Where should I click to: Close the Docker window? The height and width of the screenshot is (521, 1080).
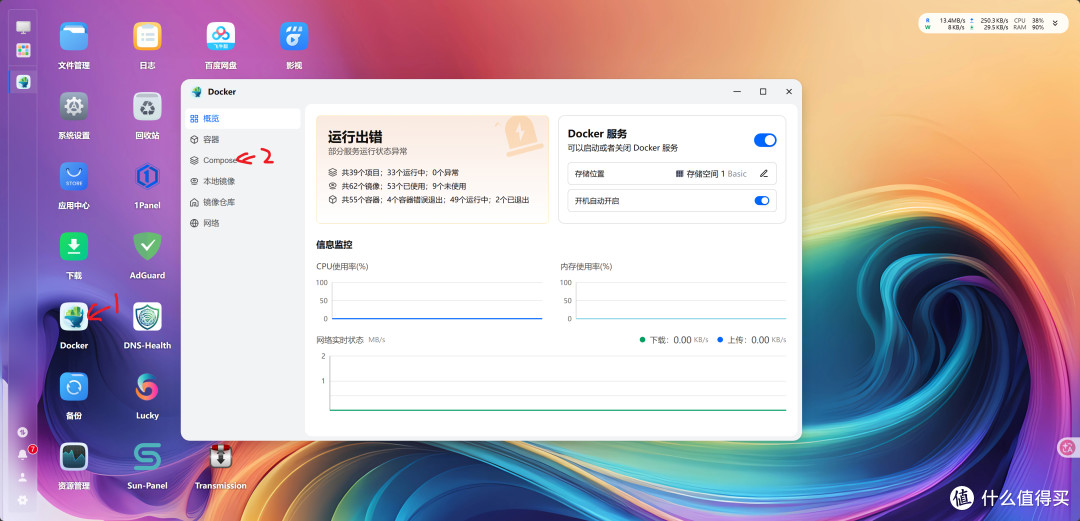coord(789,92)
